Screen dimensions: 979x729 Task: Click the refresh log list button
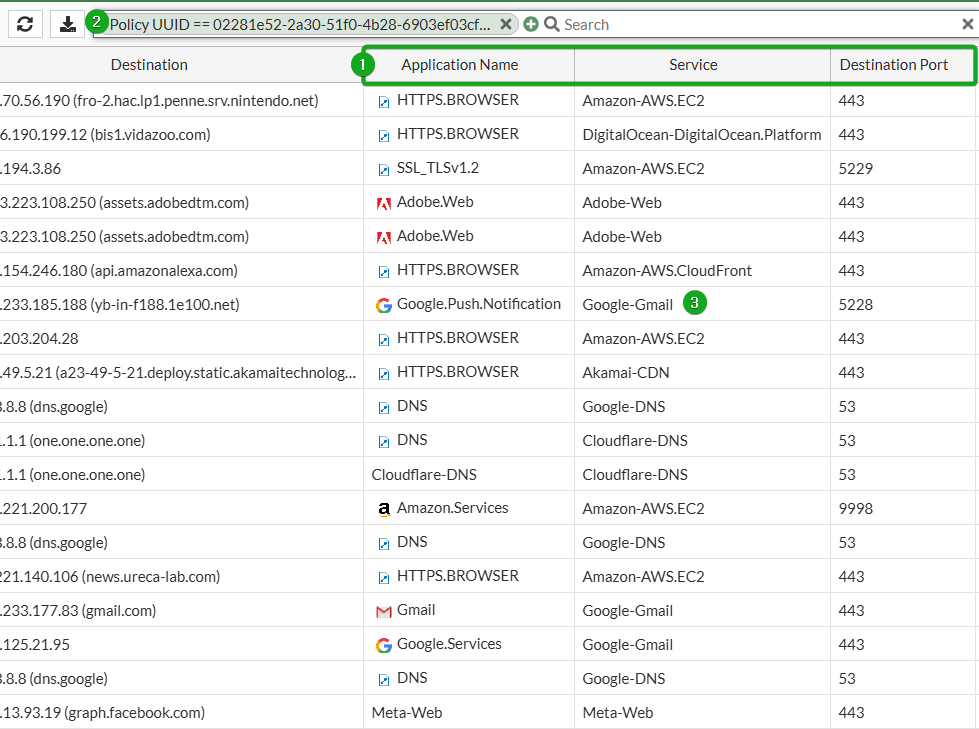[25, 24]
